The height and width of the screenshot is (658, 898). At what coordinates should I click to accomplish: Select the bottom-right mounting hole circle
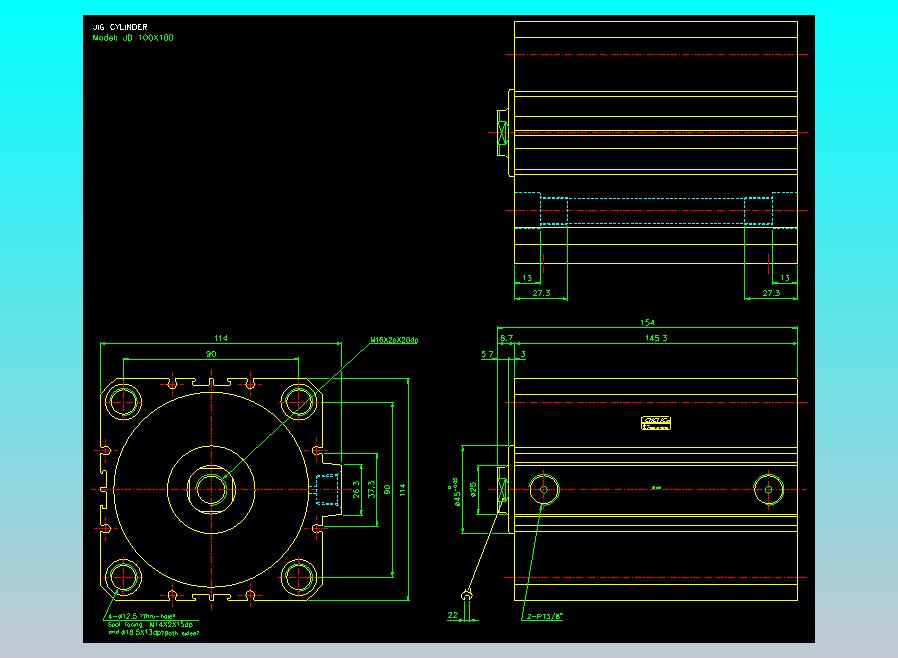298,577
